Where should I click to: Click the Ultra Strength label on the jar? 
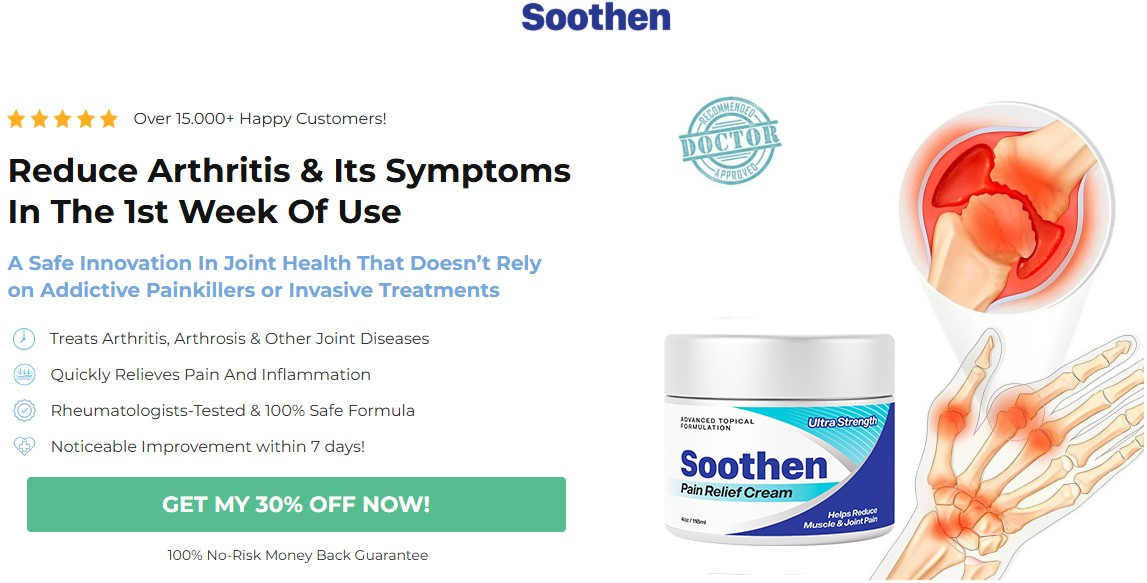(842, 422)
